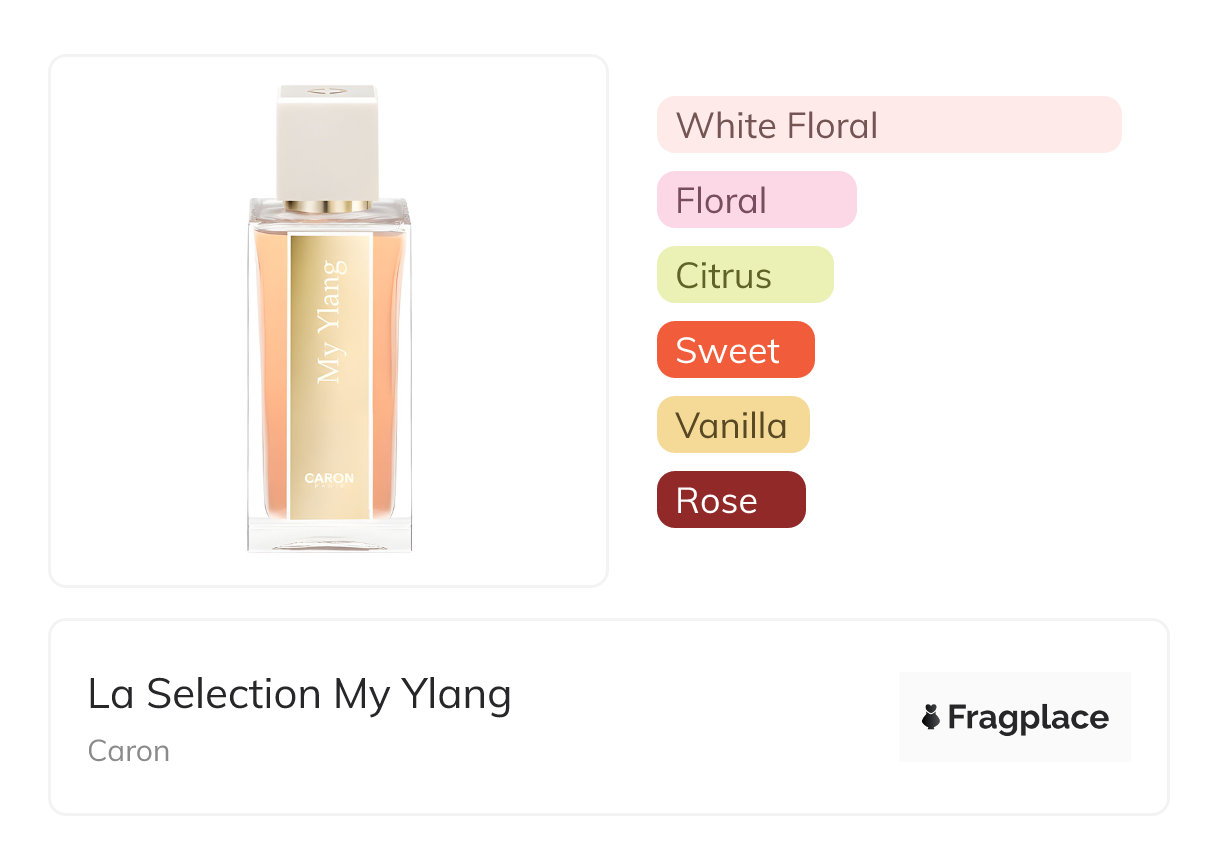The height and width of the screenshot is (864, 1218).
Task: Select the dark red Rose accord bar
Action: [x=730, y=500]
